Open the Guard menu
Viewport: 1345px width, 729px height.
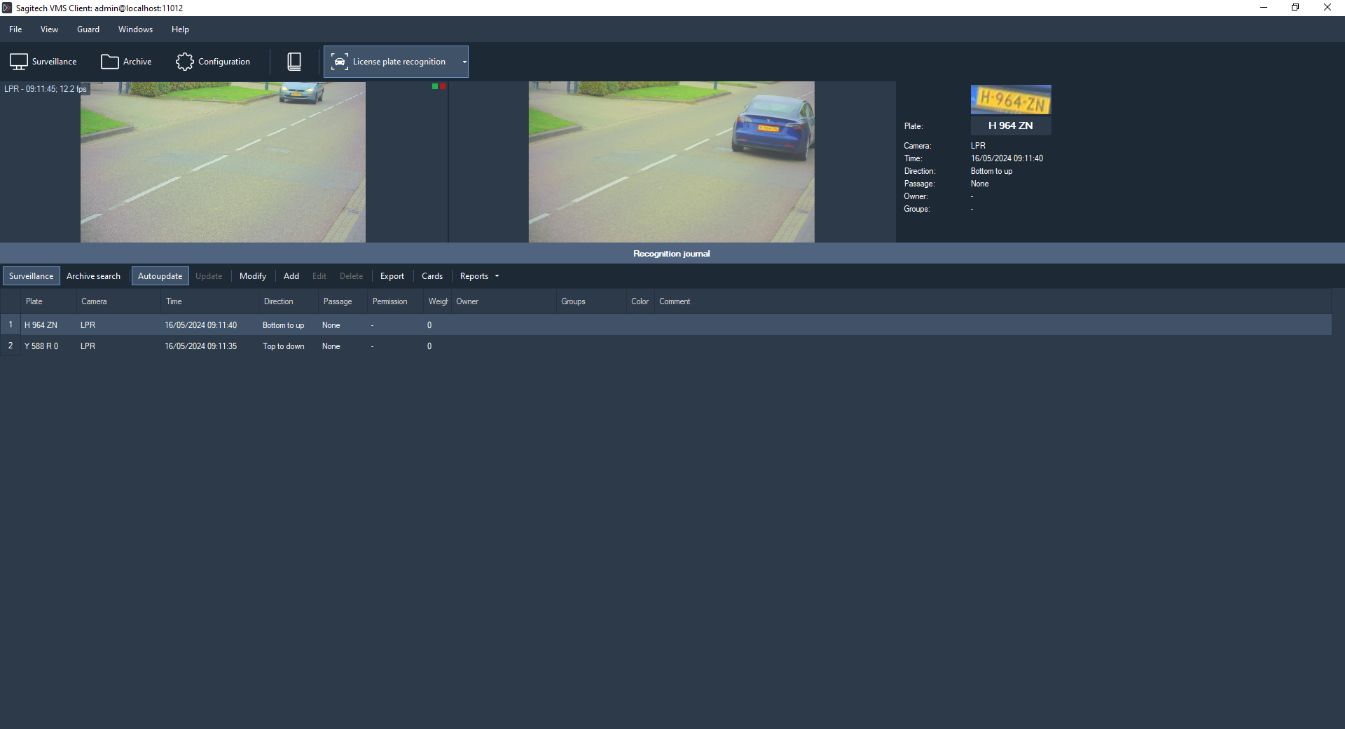pos(88,29)
